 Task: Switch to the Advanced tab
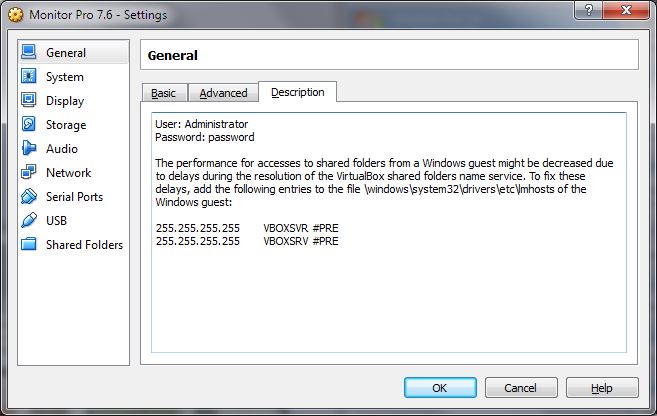coord(223,93)
